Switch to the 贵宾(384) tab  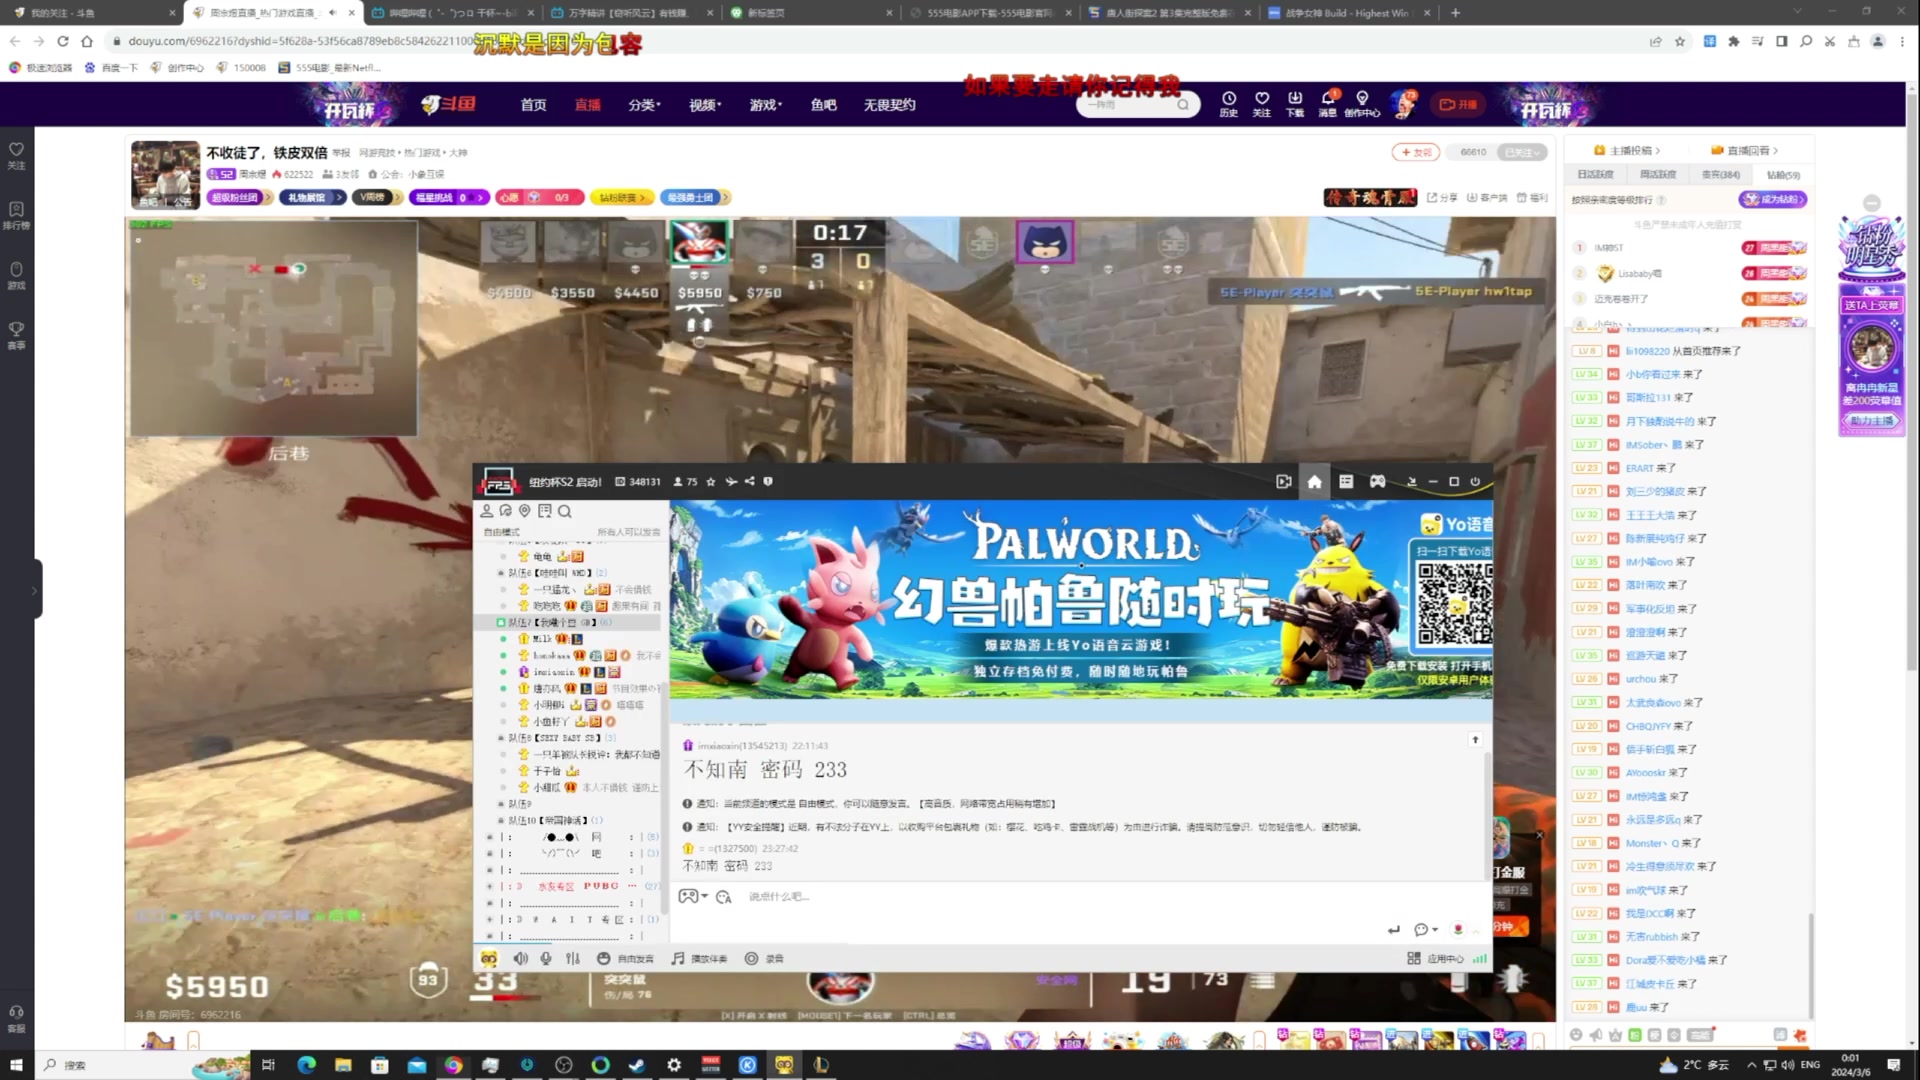coord(1721,175)
